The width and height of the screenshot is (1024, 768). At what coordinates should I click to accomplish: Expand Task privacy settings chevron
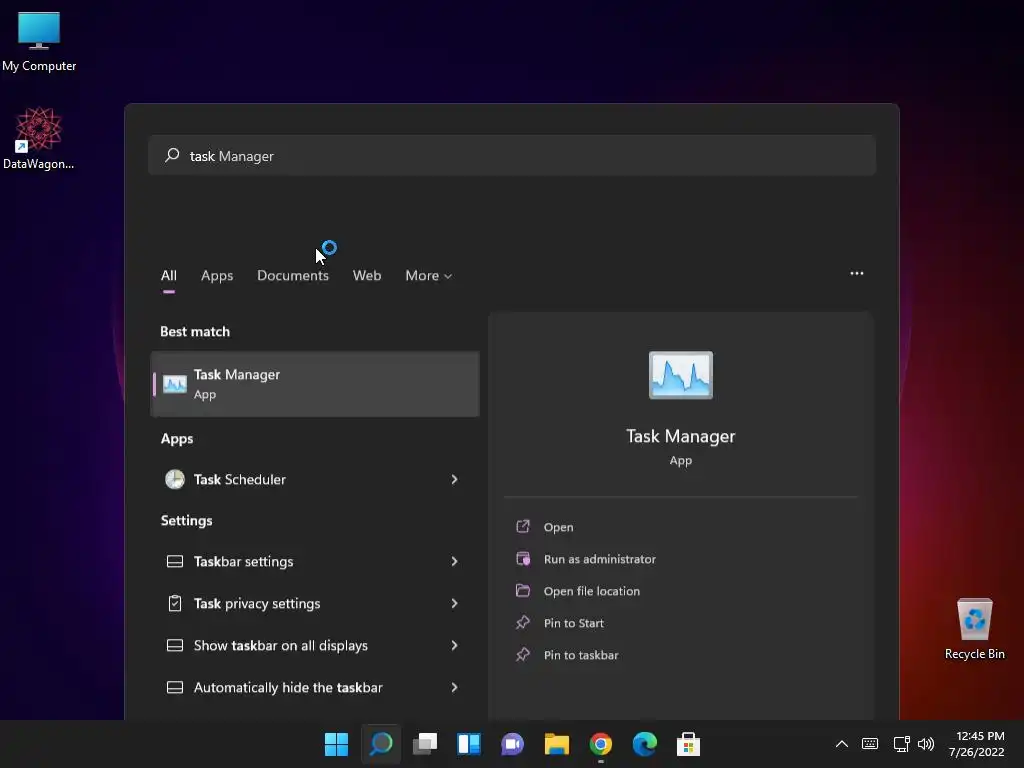point(455,603)
